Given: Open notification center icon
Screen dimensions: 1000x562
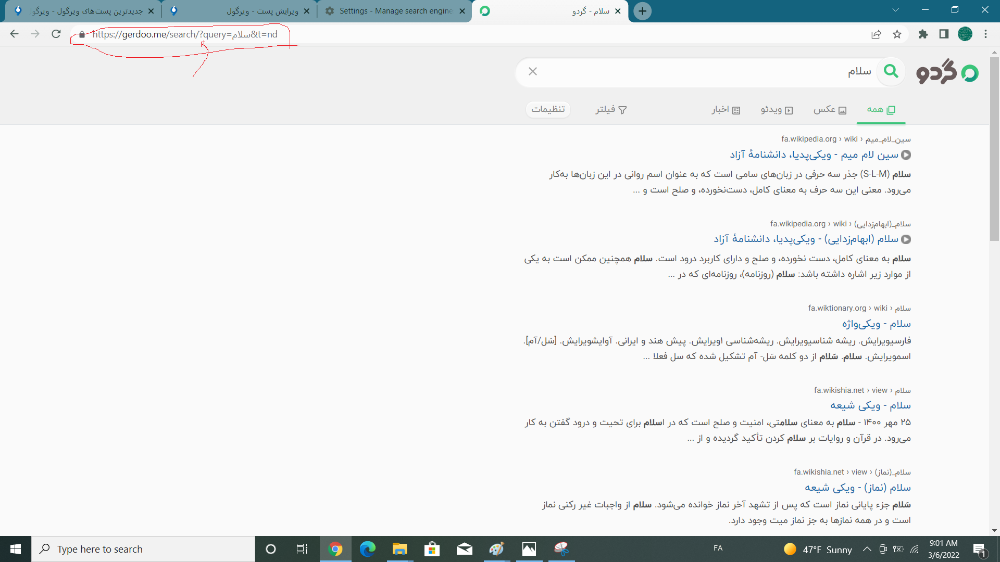Looking at the screenshot, I should click(x=980, y=549).
